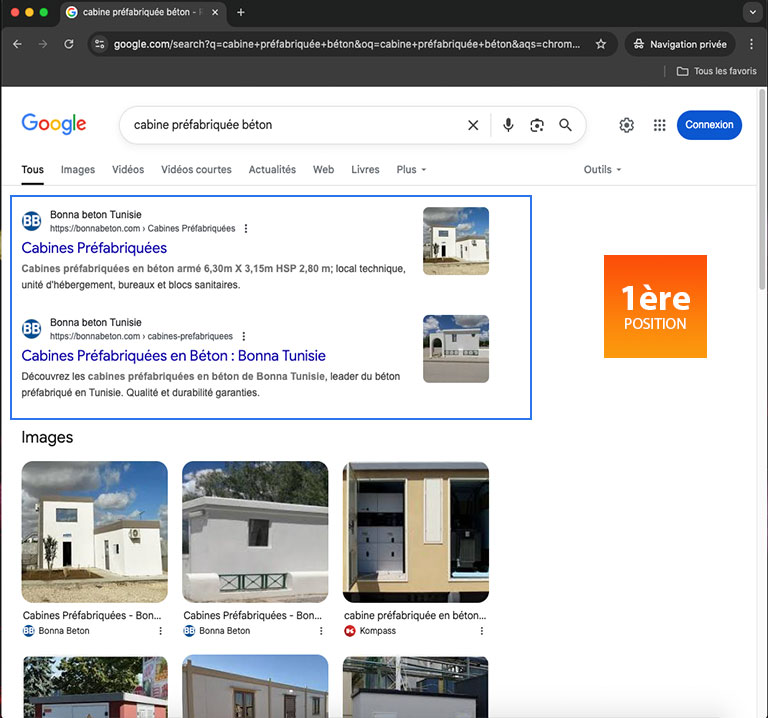Switch to the Vidéos tab
768x718 pixels.
pos(128,169)
